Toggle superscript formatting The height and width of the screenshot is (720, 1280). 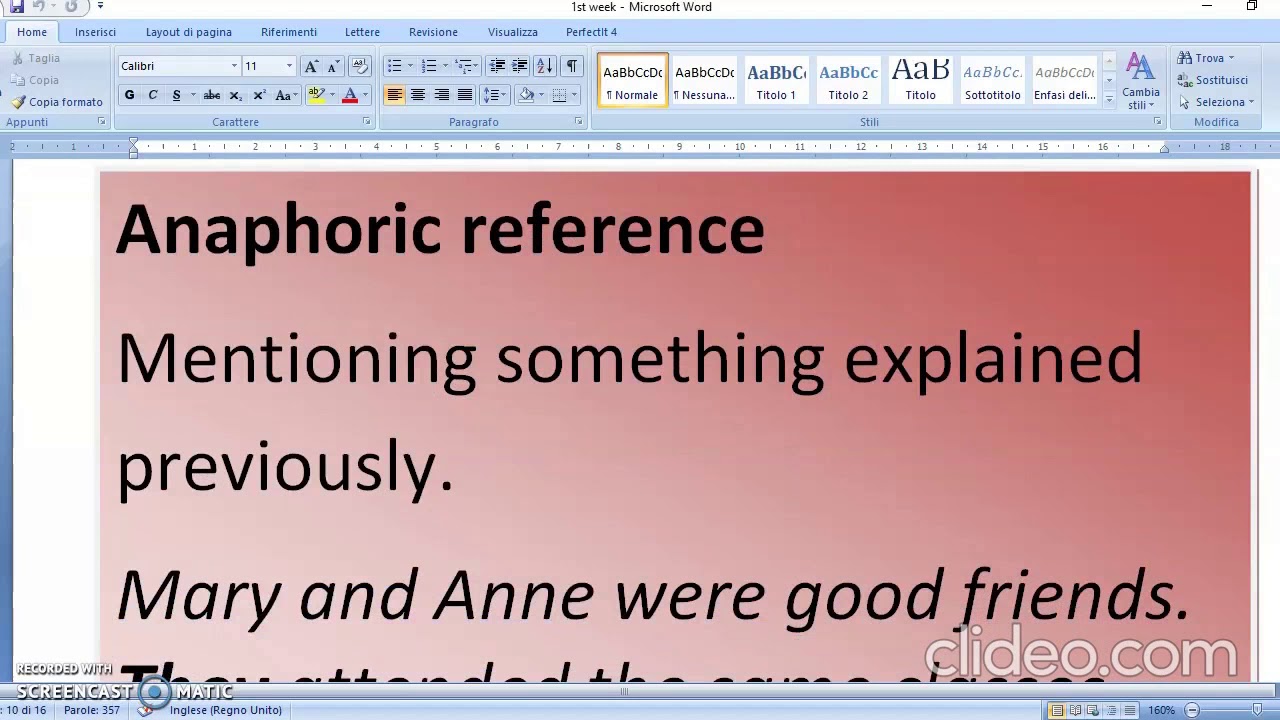click(259, 95)
